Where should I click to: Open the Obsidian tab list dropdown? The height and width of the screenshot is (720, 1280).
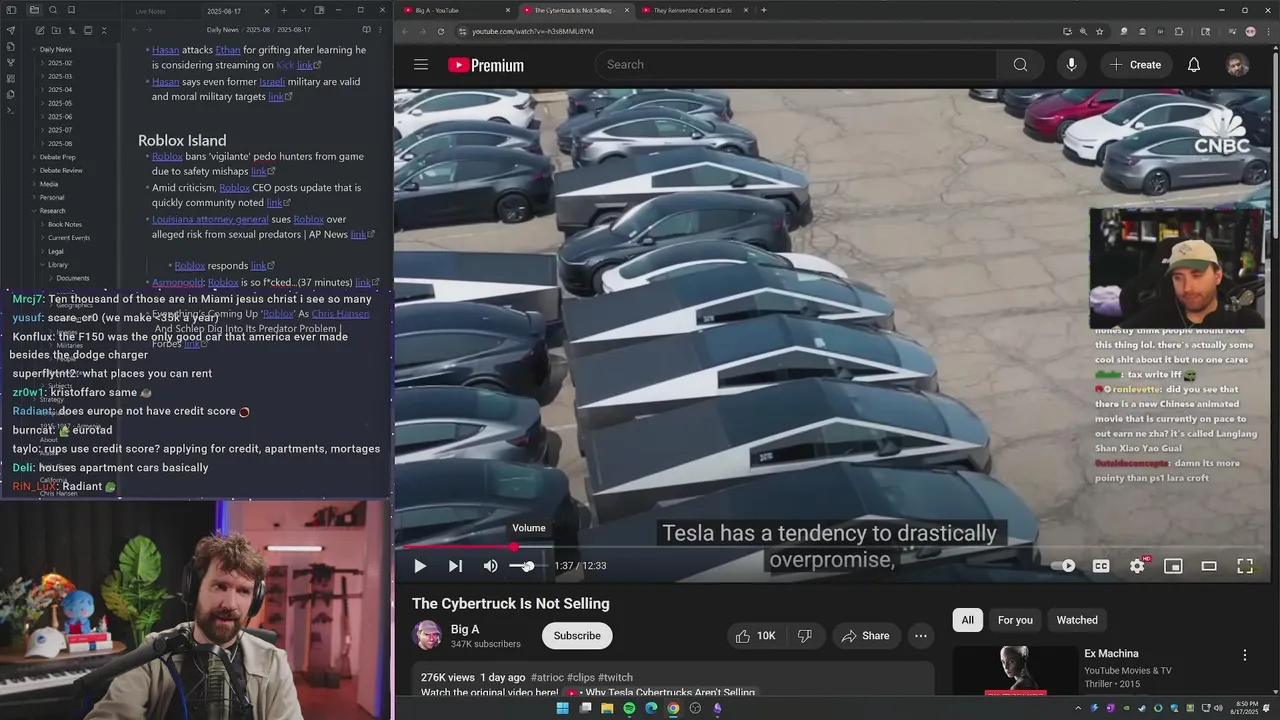coord(303,10)
